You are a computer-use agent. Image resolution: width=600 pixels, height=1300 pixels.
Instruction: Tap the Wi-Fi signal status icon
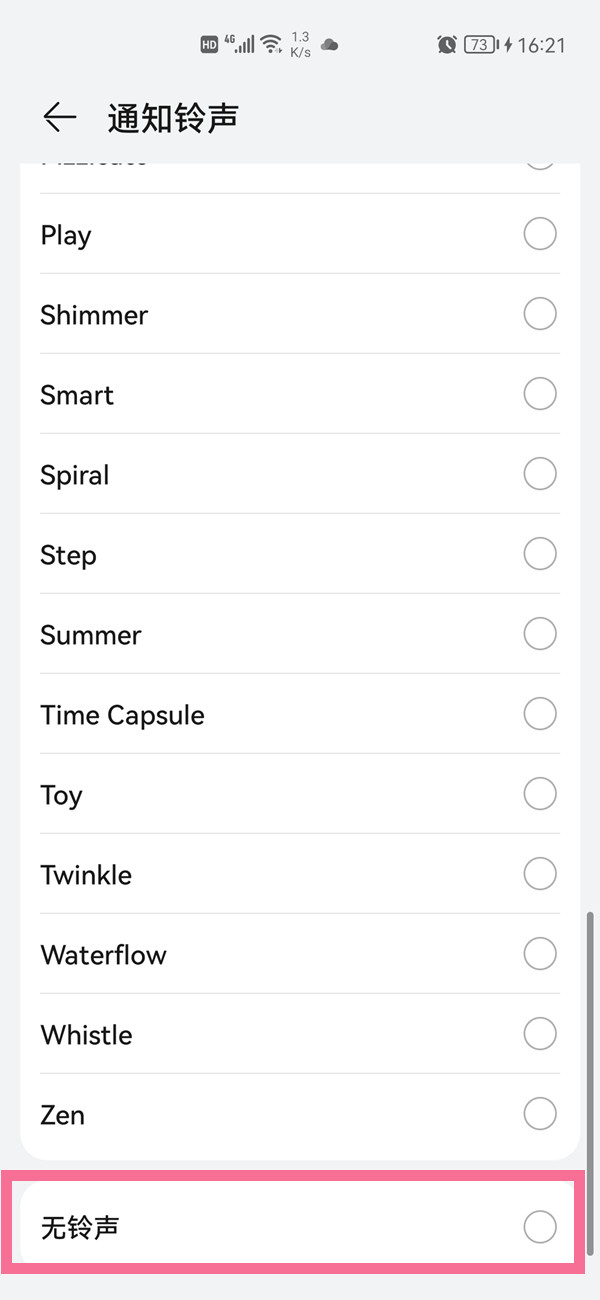271,45
